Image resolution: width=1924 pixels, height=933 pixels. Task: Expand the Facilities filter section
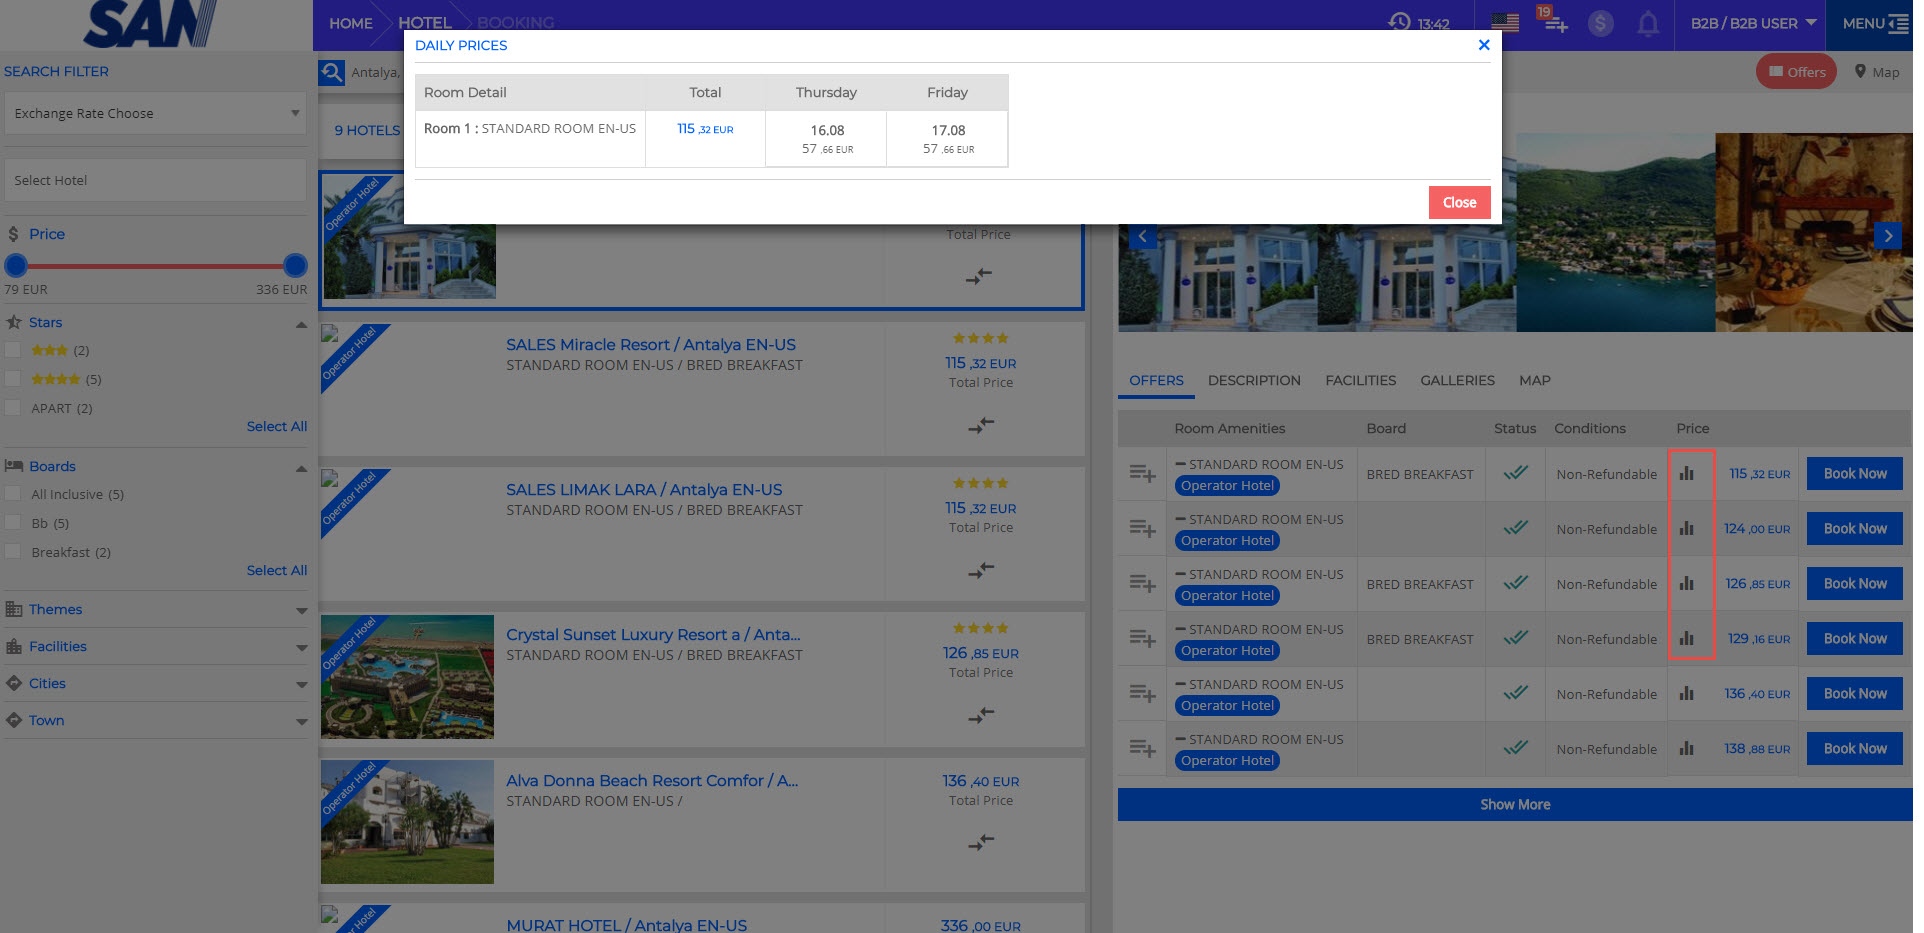[x=155, y=647]
